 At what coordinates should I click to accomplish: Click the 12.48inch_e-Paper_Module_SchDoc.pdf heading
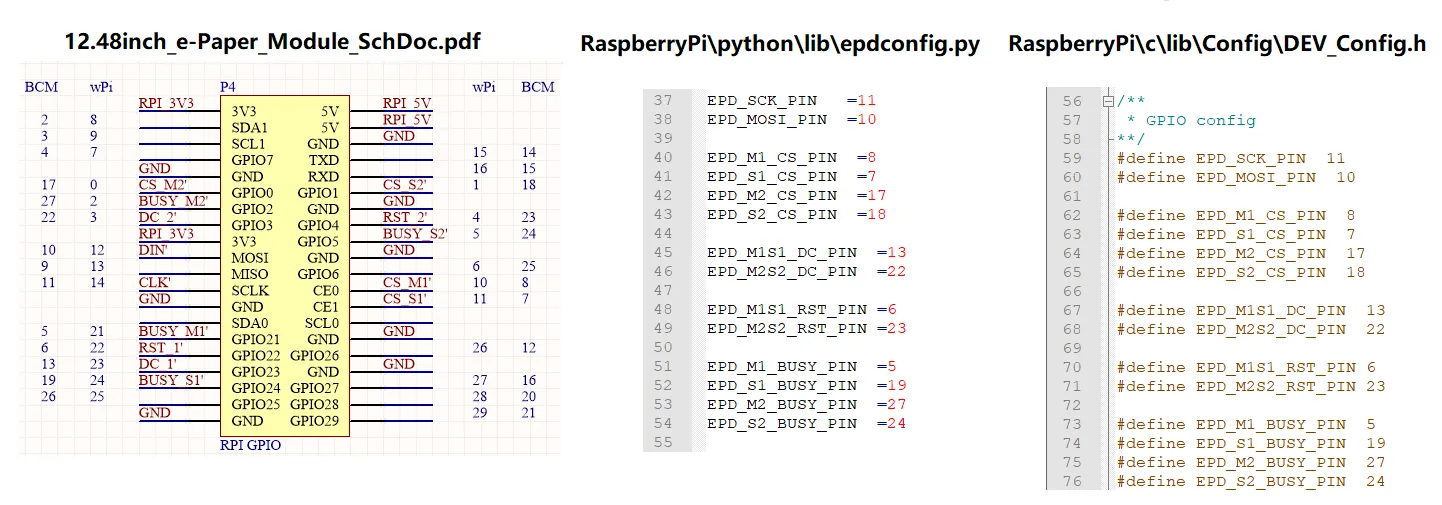272,42
